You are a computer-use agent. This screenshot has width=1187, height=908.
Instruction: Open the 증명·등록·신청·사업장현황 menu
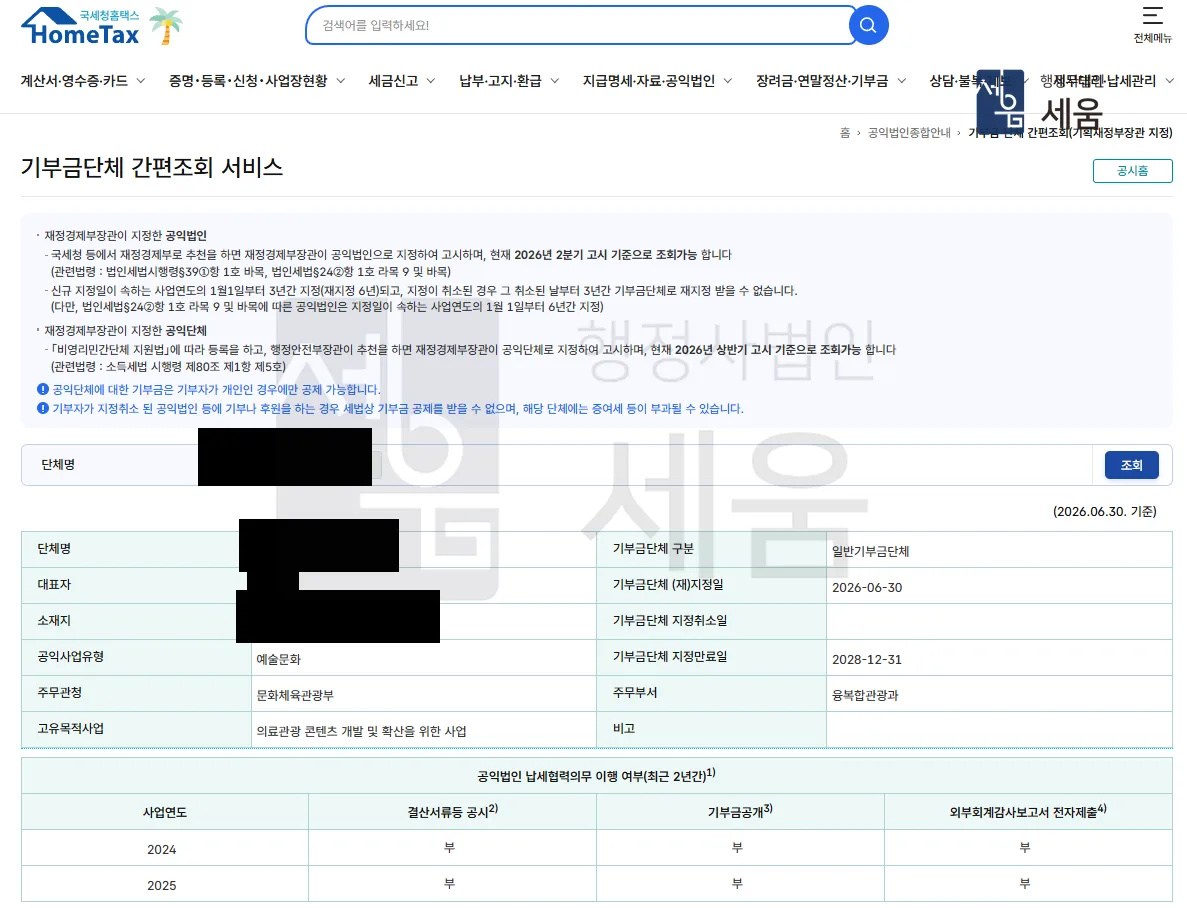click(x=248, y=81)
